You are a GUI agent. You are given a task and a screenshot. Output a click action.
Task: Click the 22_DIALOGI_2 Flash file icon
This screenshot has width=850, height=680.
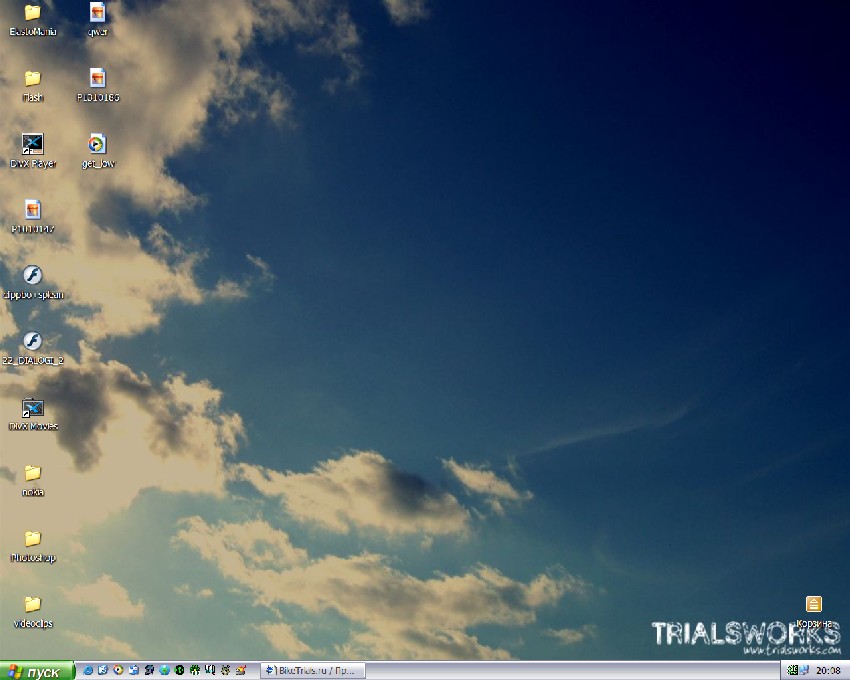(x=33, y=342)
